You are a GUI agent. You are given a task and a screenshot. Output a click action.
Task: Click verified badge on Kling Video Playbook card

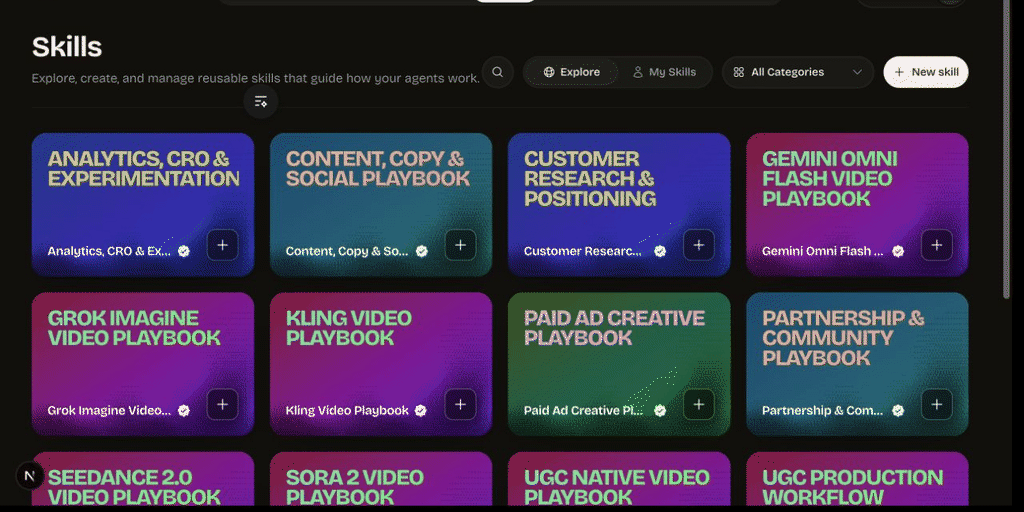pyautogui.click(x=421, y=410)
